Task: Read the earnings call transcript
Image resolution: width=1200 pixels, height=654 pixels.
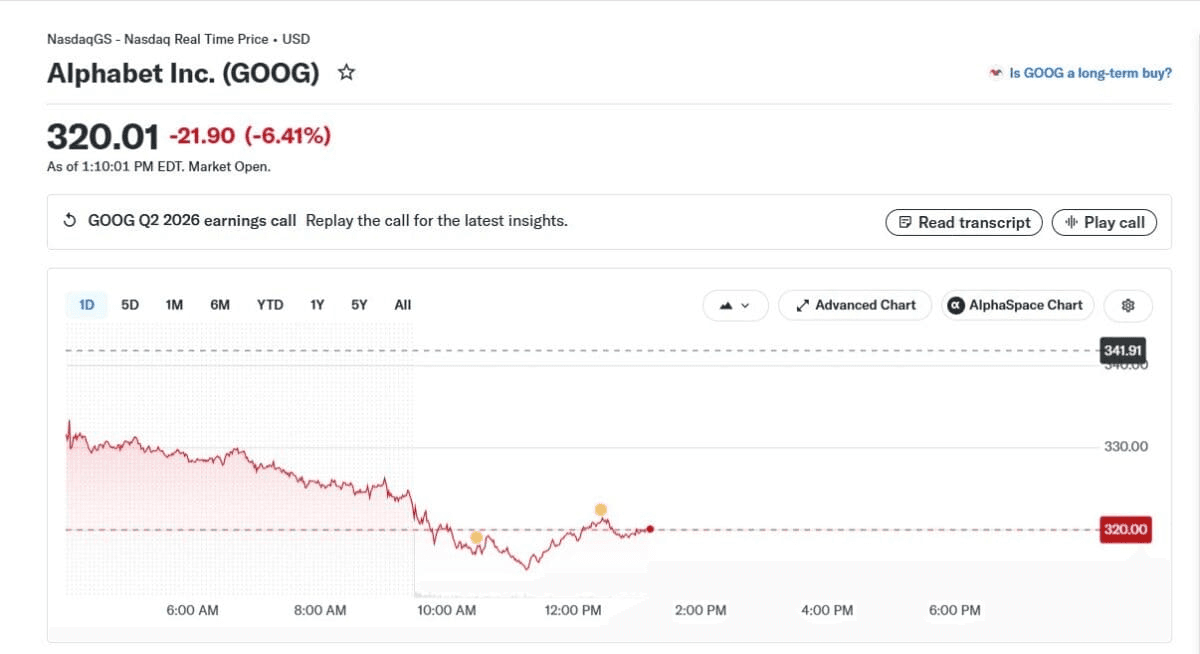Action: pyautogui.click(x=964, y=222)
